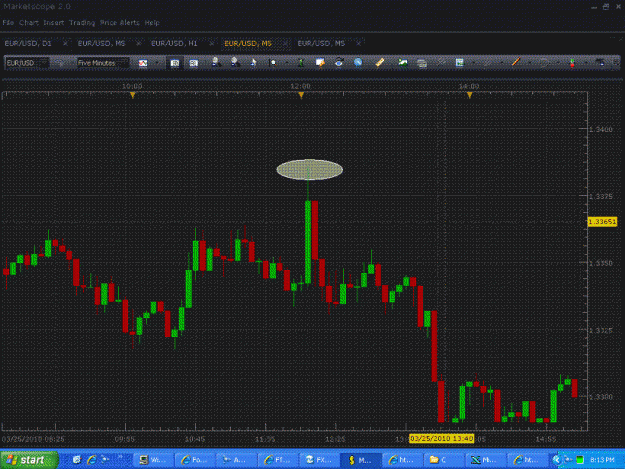Open the Help menu
The width and height of the screenshot is (625, 469).
(x=152, y=23)
